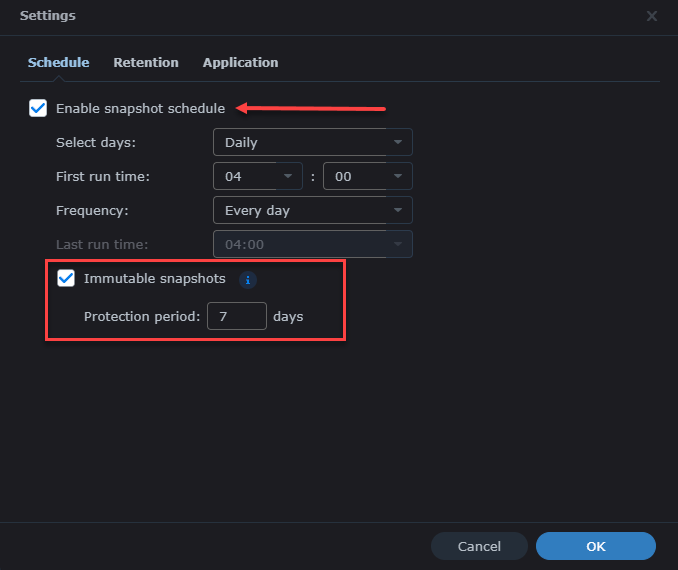Expand the Frequency dropdown
This screenshot has width=678, height=570.
coord(312,210)
